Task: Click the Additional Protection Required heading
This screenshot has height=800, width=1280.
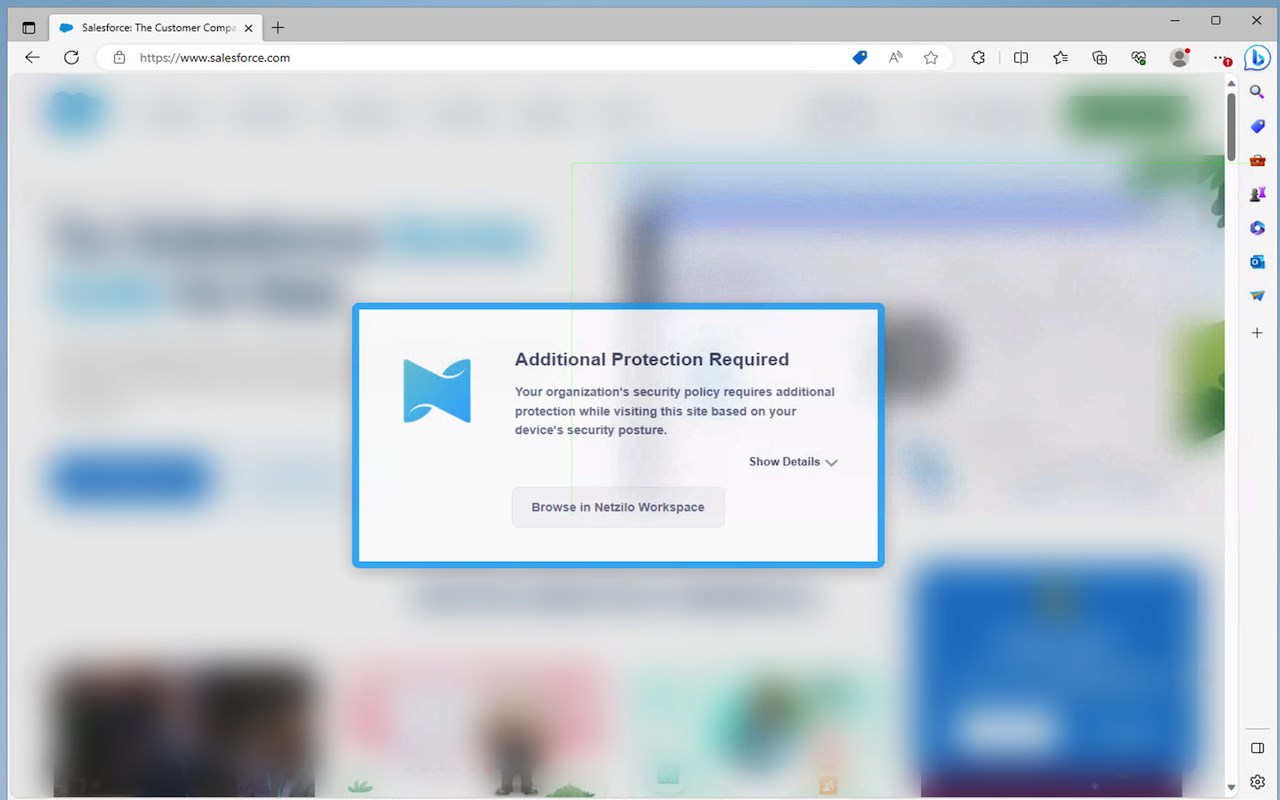Action: pyautogui.click(x=652, y=360)
